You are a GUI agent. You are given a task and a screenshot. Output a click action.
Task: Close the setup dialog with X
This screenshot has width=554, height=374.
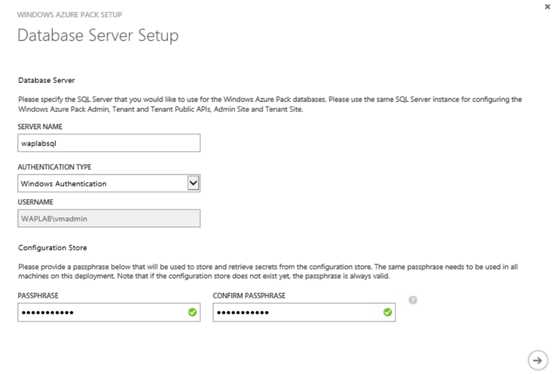pyautogui.click(x=548, y=7)
